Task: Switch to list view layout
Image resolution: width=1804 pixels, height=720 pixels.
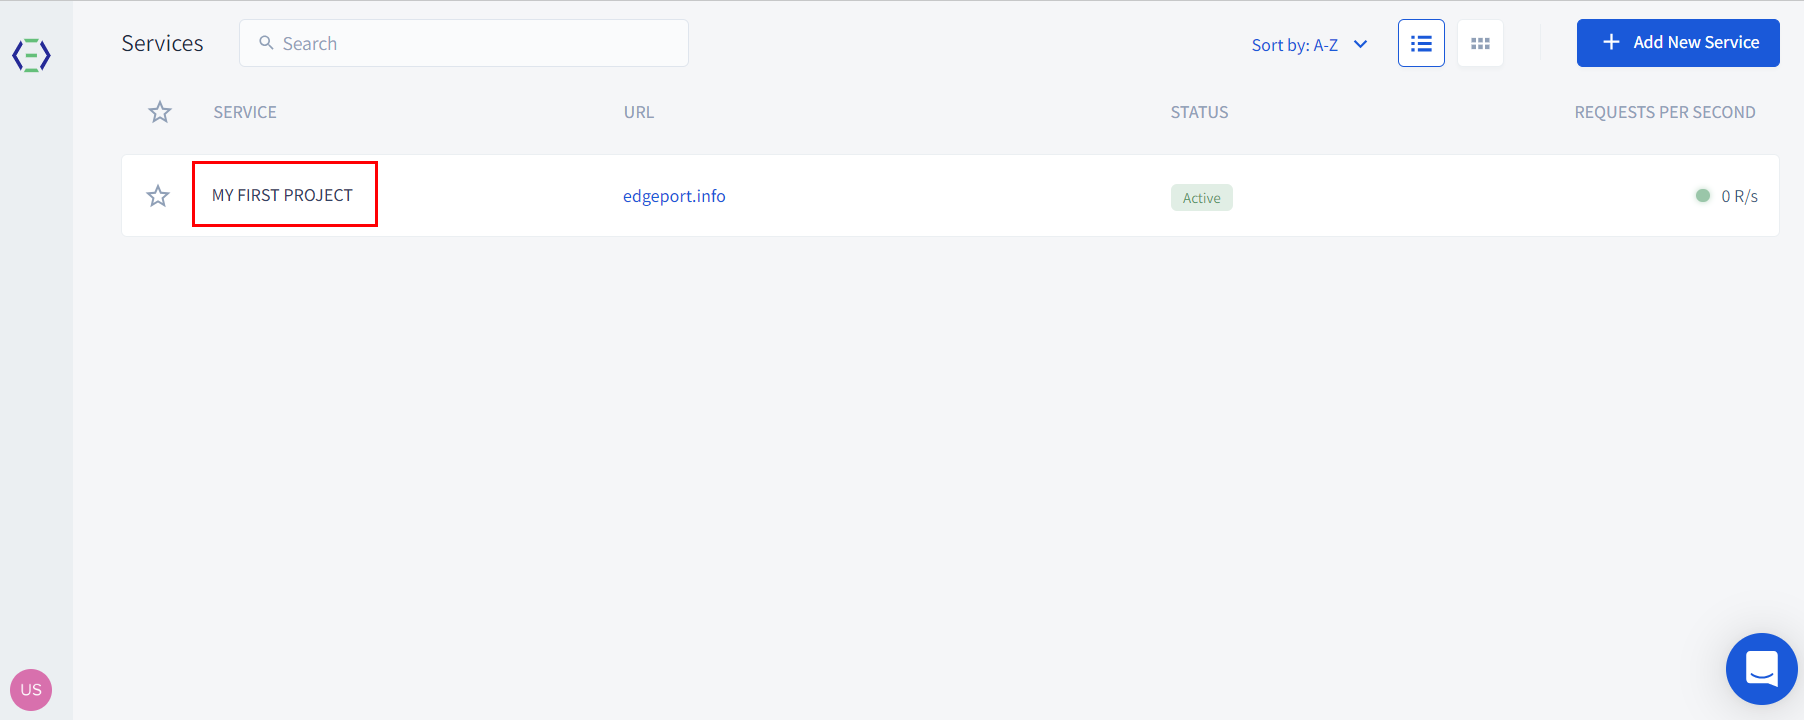Action: click(x=1421, y=43)
